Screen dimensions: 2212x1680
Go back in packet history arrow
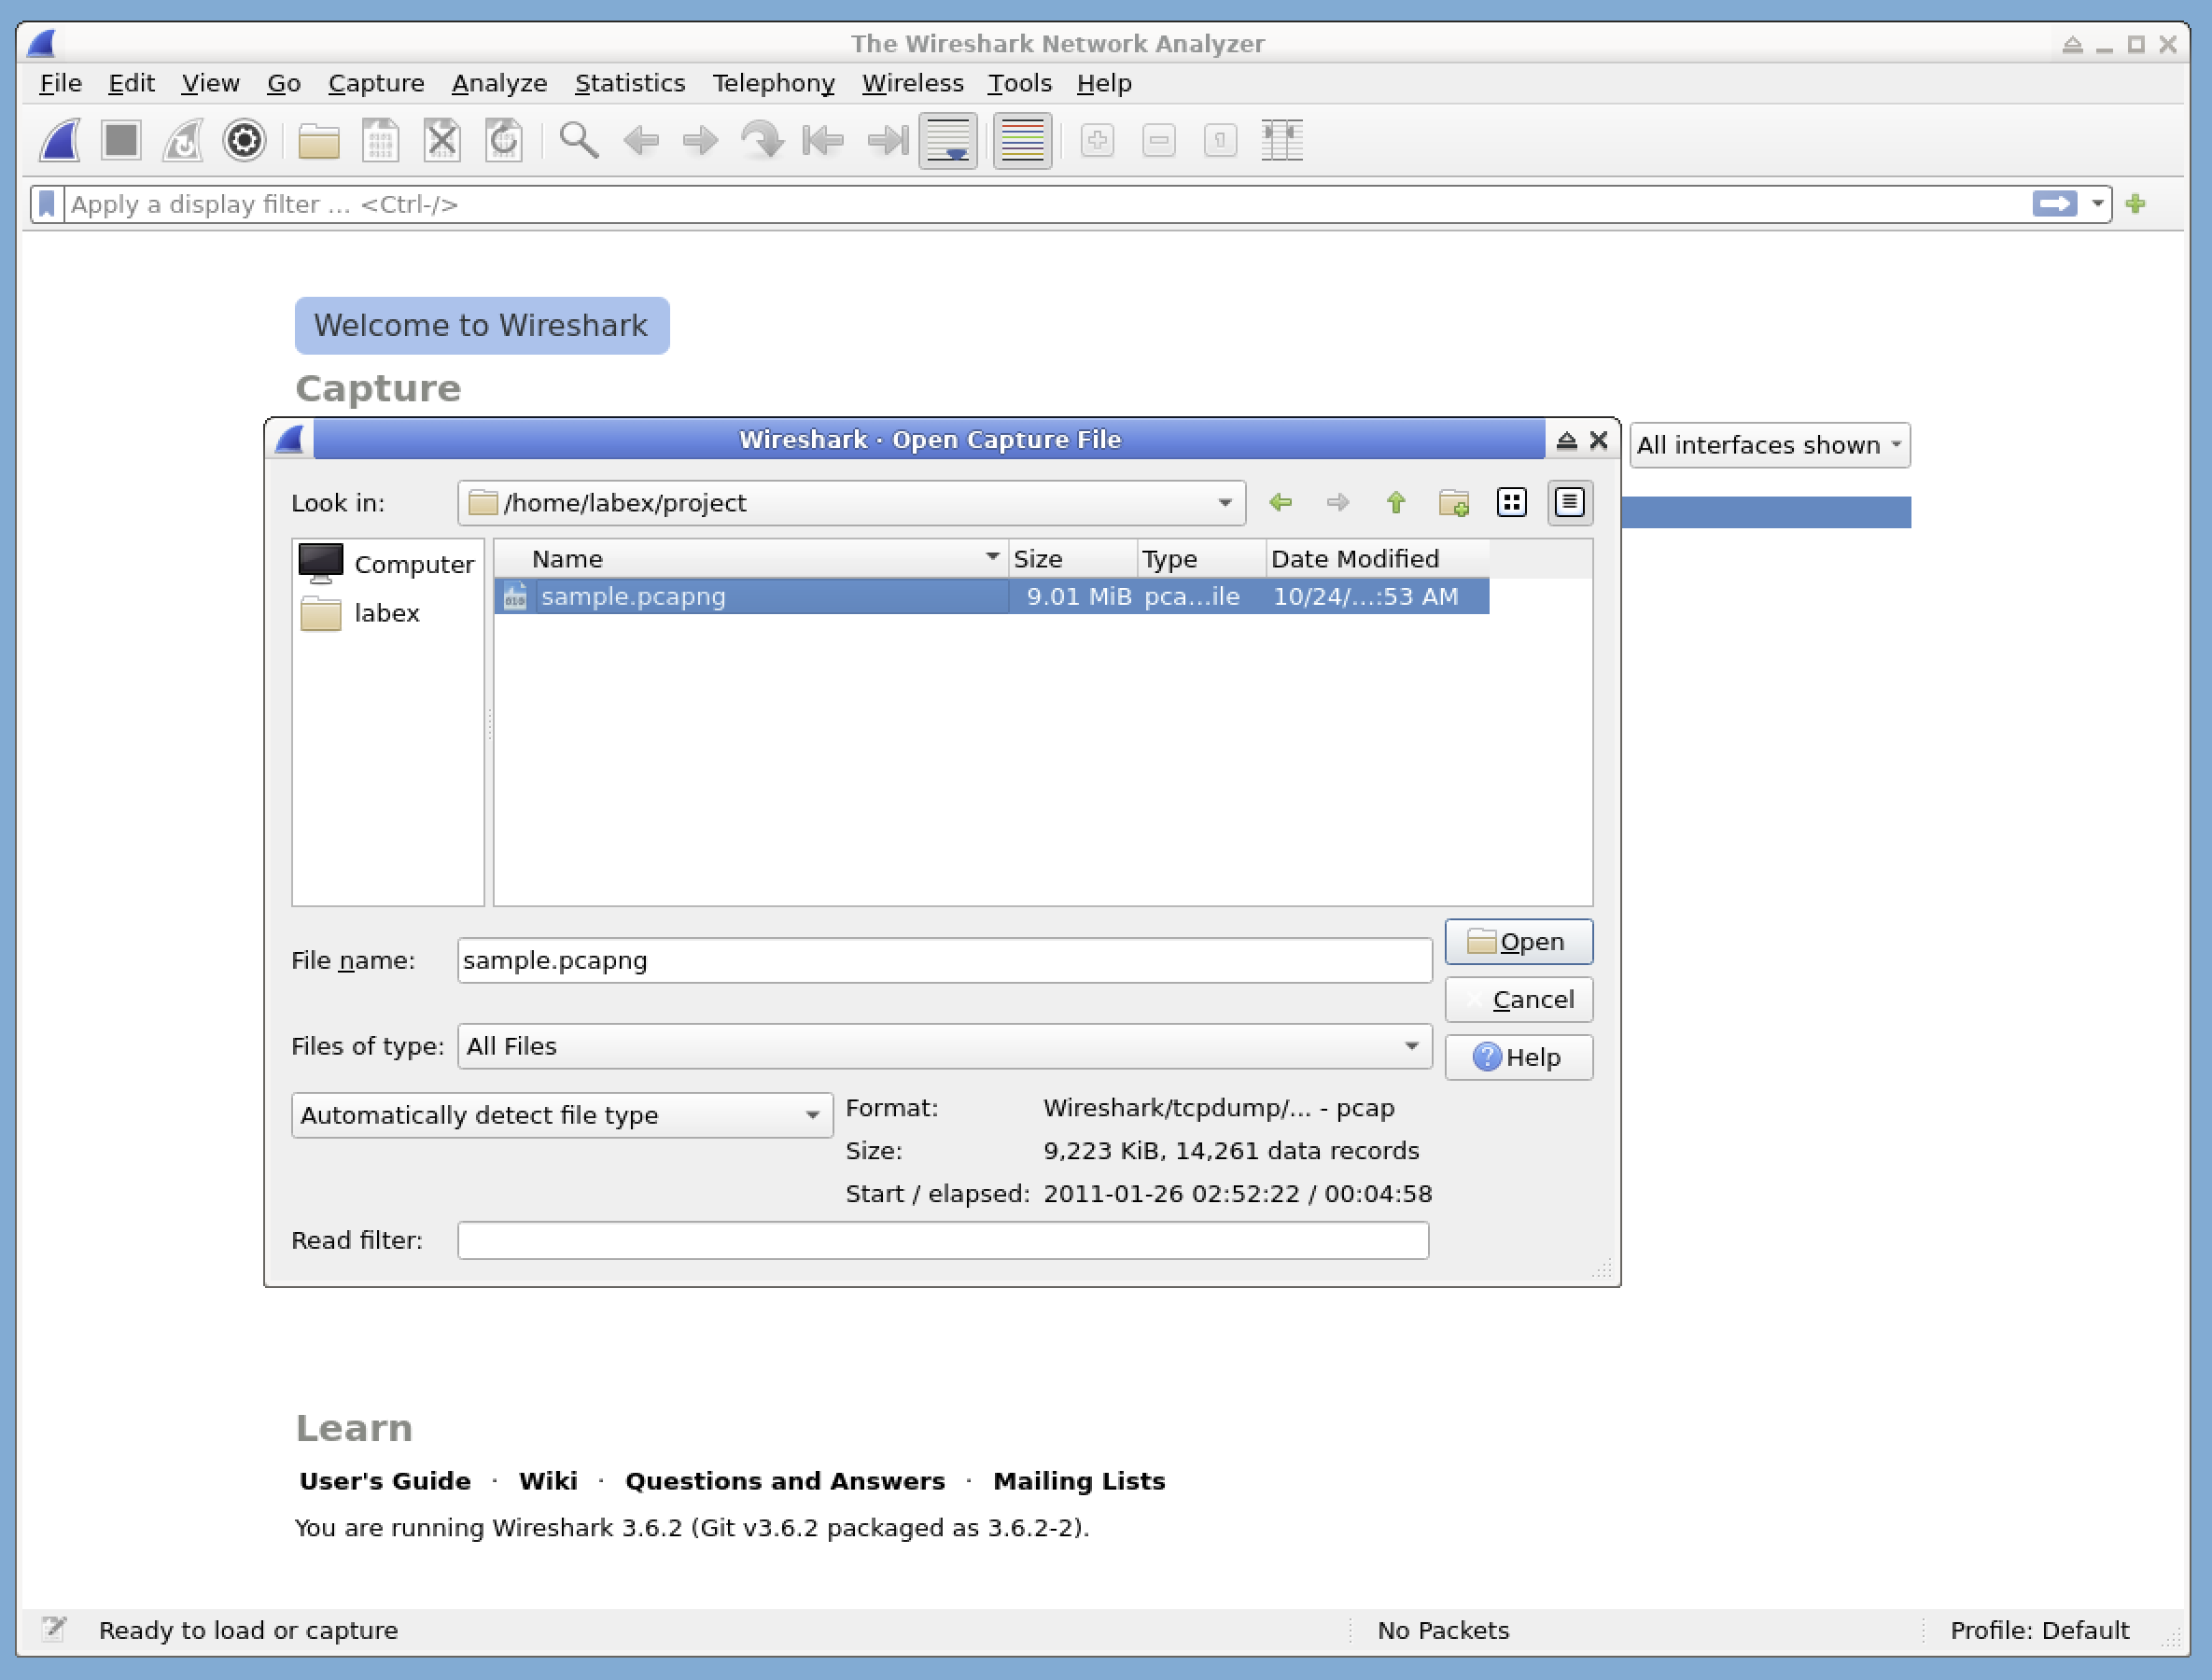640,140
